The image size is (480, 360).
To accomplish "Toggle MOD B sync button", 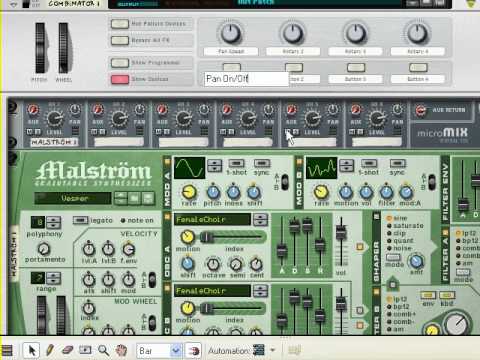I will (x=398, y=163).
